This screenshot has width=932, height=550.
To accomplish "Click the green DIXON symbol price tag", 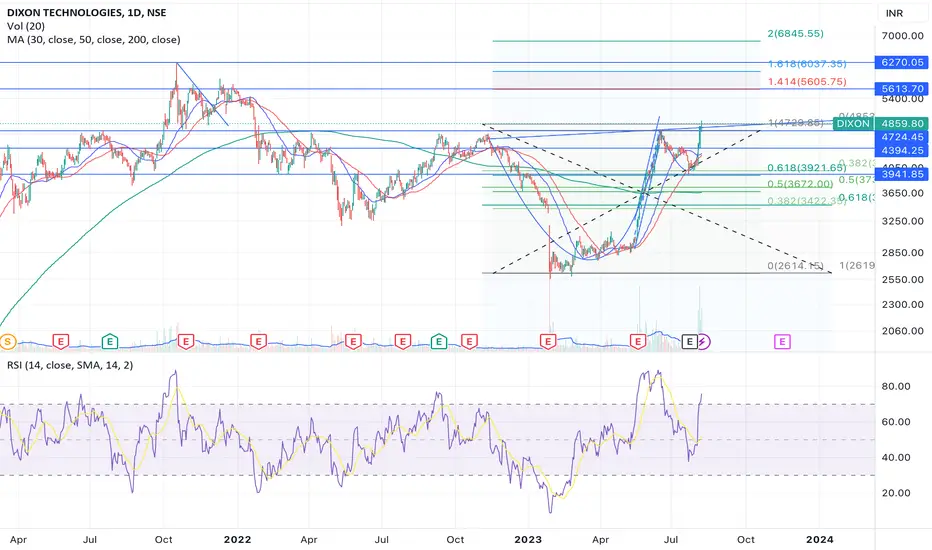I will tap(853, 124).
